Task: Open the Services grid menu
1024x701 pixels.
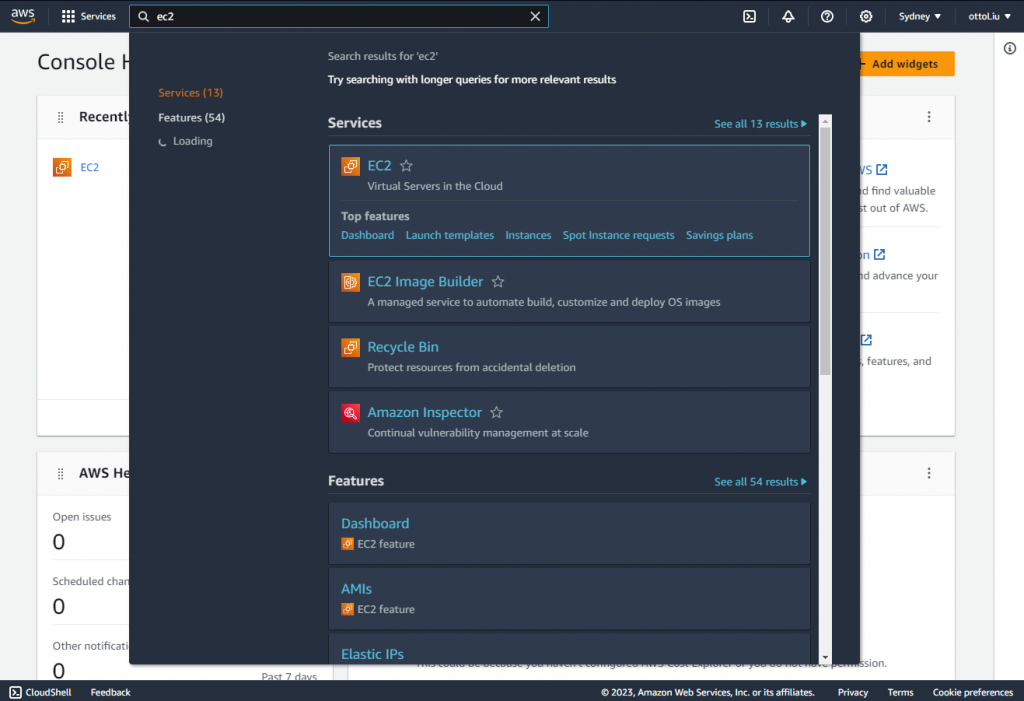Action: pos(88,16)
